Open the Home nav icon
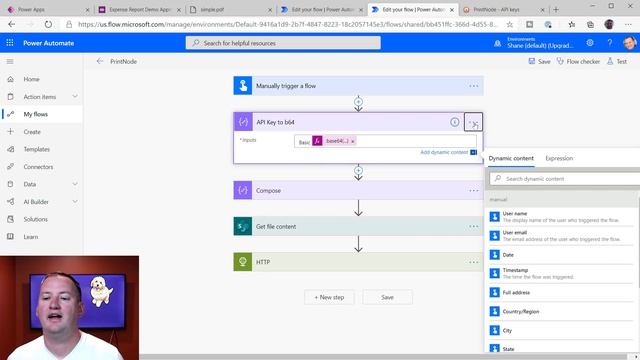Image resolution: width=640 pixels, height=360 pixels. coord(11,79)
